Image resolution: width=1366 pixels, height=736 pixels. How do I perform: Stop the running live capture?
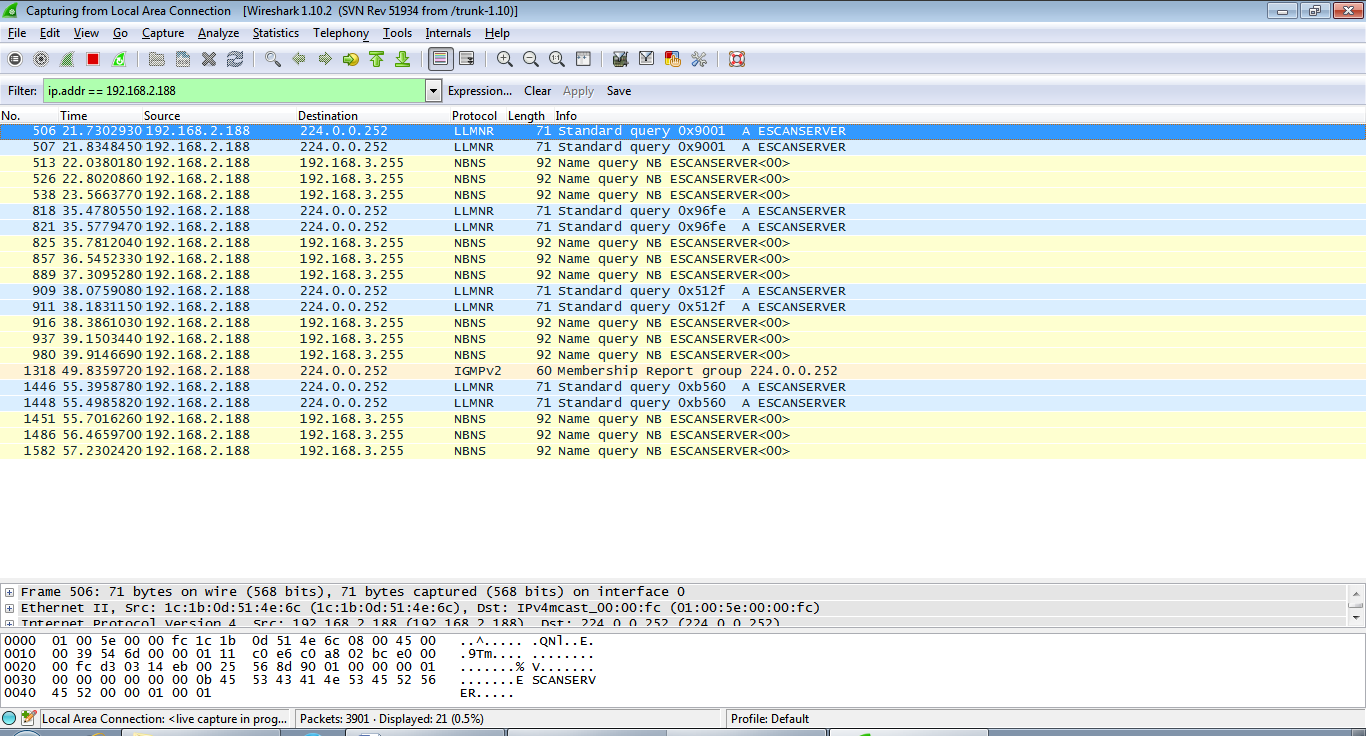coord(93,60)
